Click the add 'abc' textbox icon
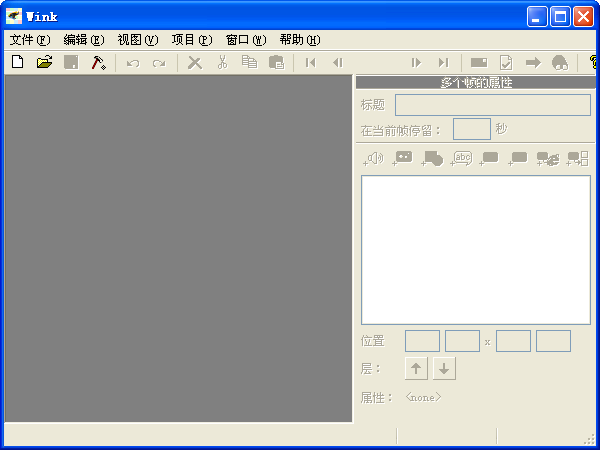This screenshot has width=600, height=450. (461, 158)
